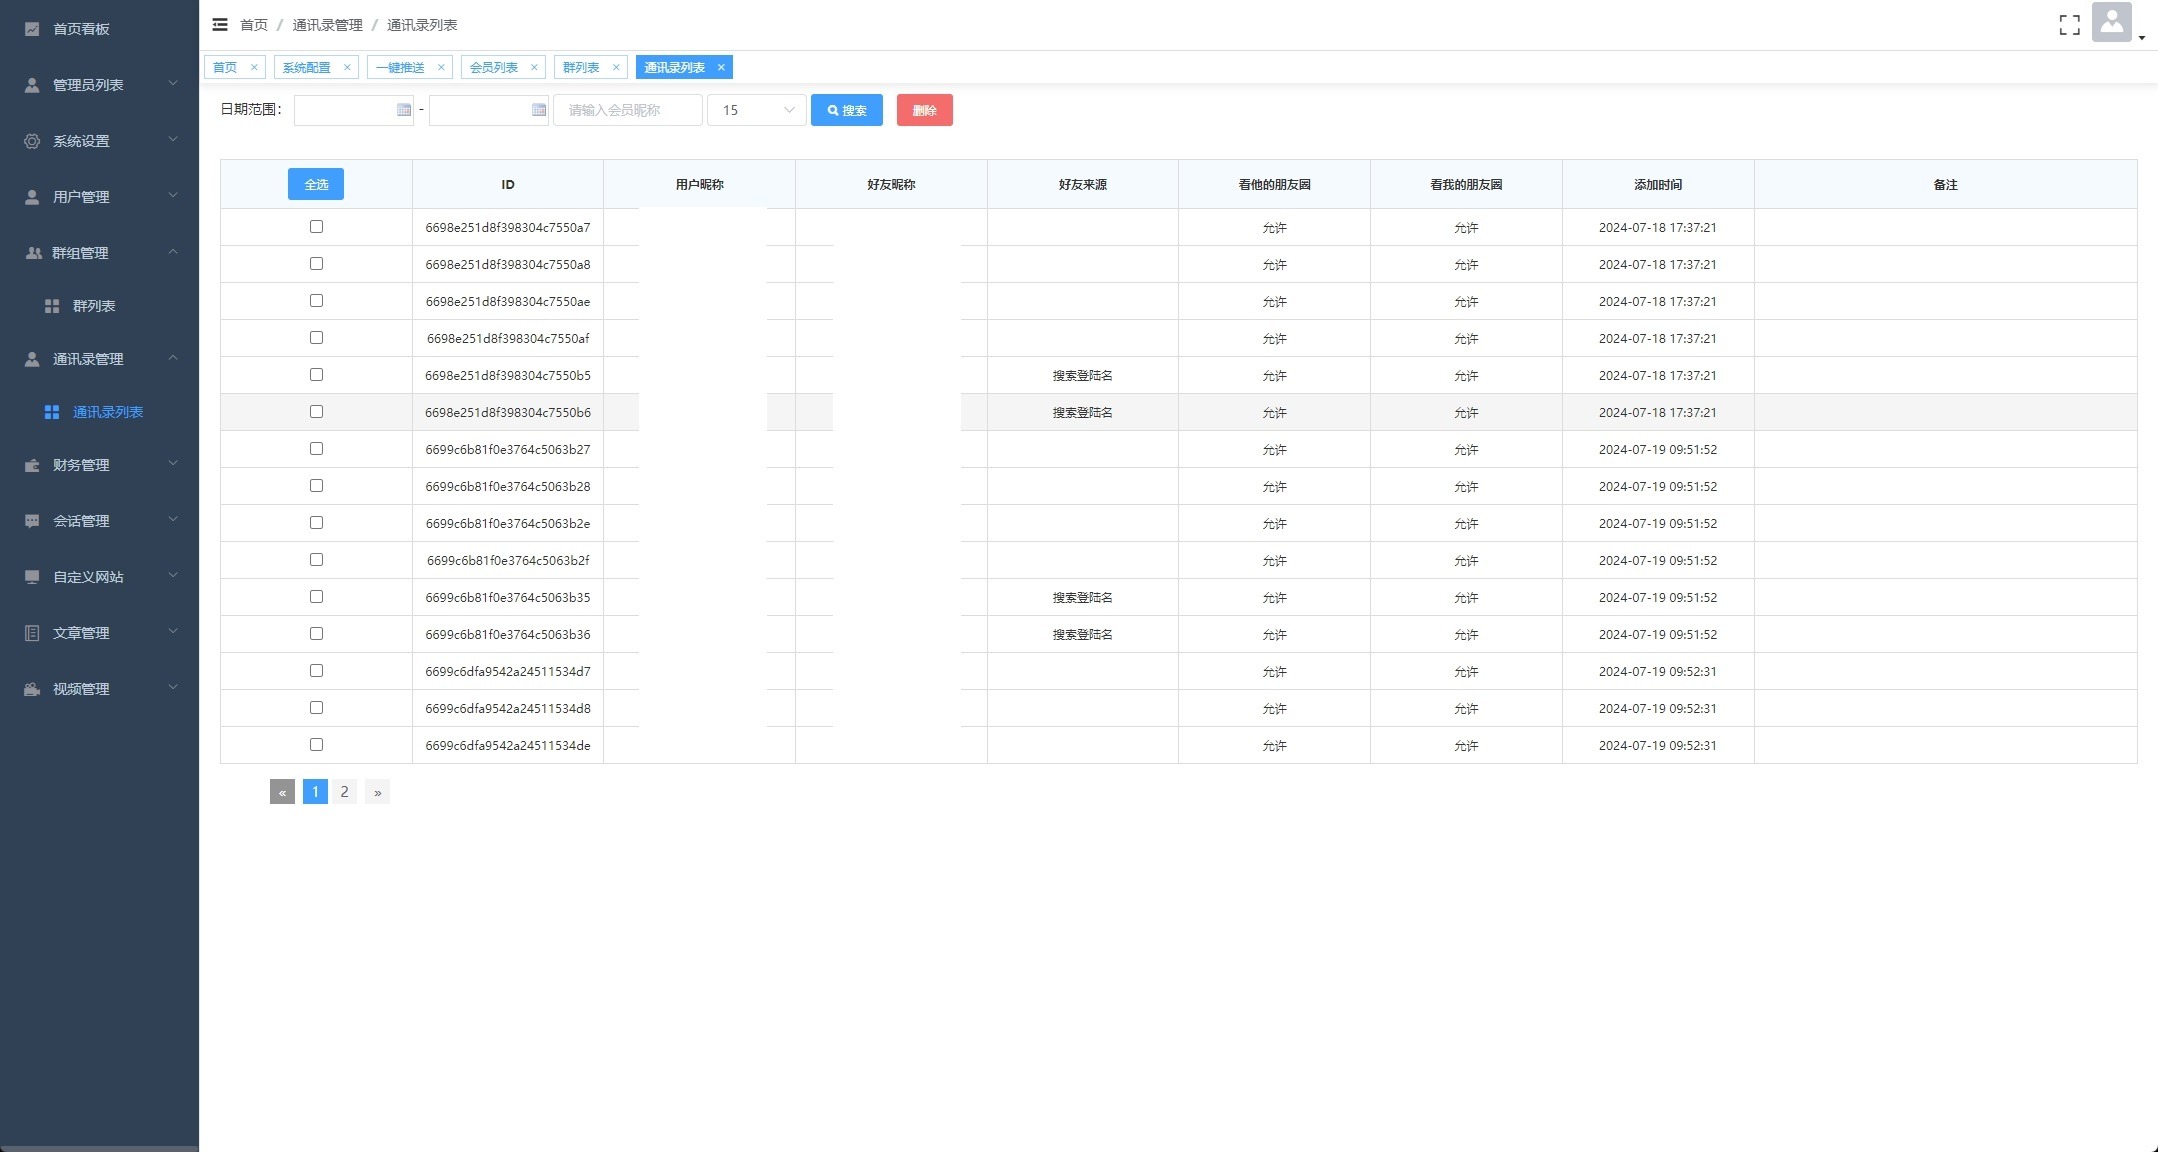This screenshot has width=2158, height=1152.
Task: Click the 通讯录列表 grid icon
Action: point(52,412)
